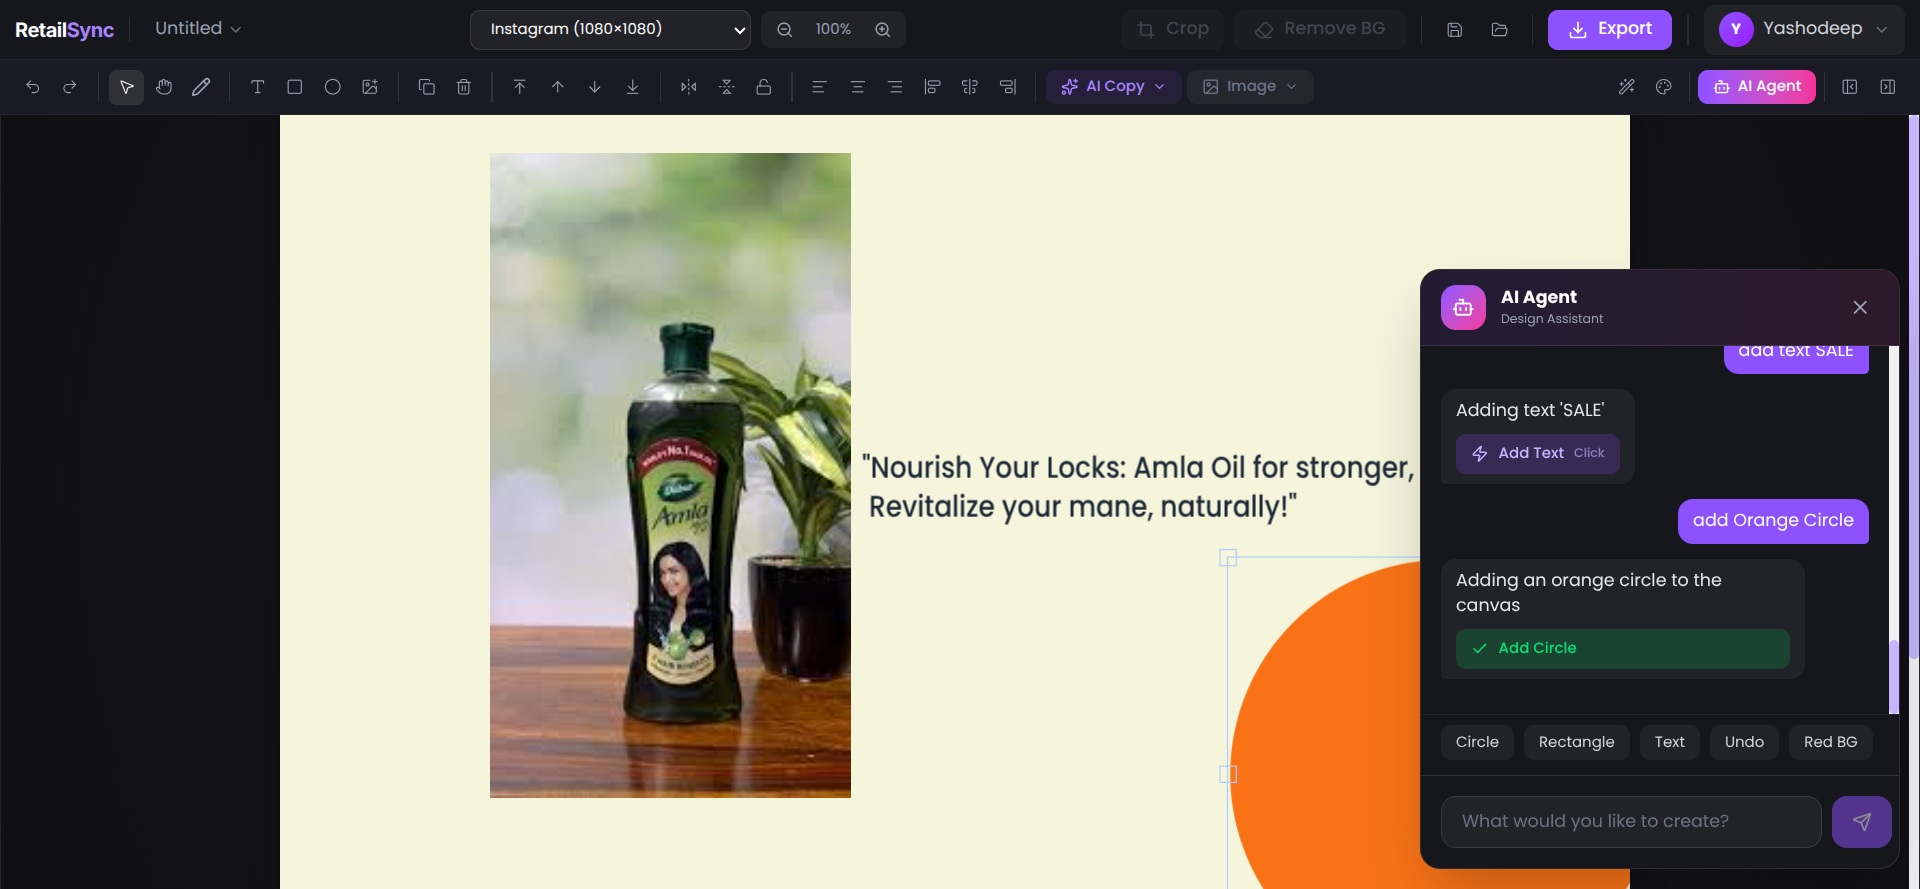The image size is (1920, 889).
Task: Toggle the lock object icon
Action: pyautogui.click(x=764, y=87)
